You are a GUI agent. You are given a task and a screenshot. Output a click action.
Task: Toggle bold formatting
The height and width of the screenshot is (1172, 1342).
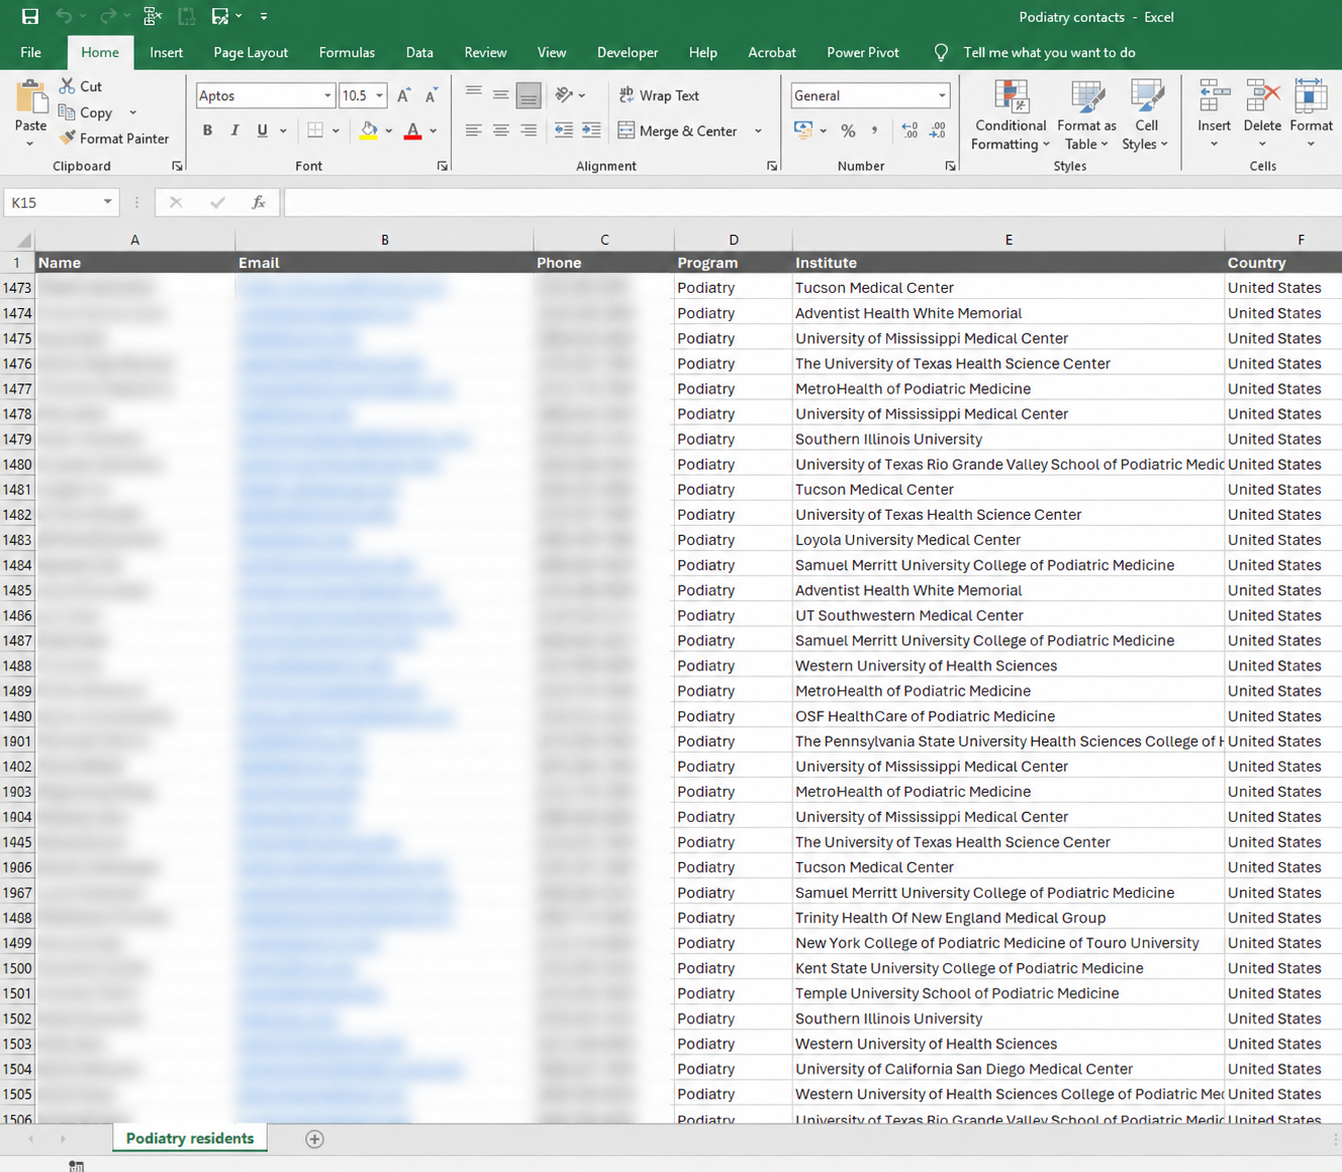(x=207, y=130)
